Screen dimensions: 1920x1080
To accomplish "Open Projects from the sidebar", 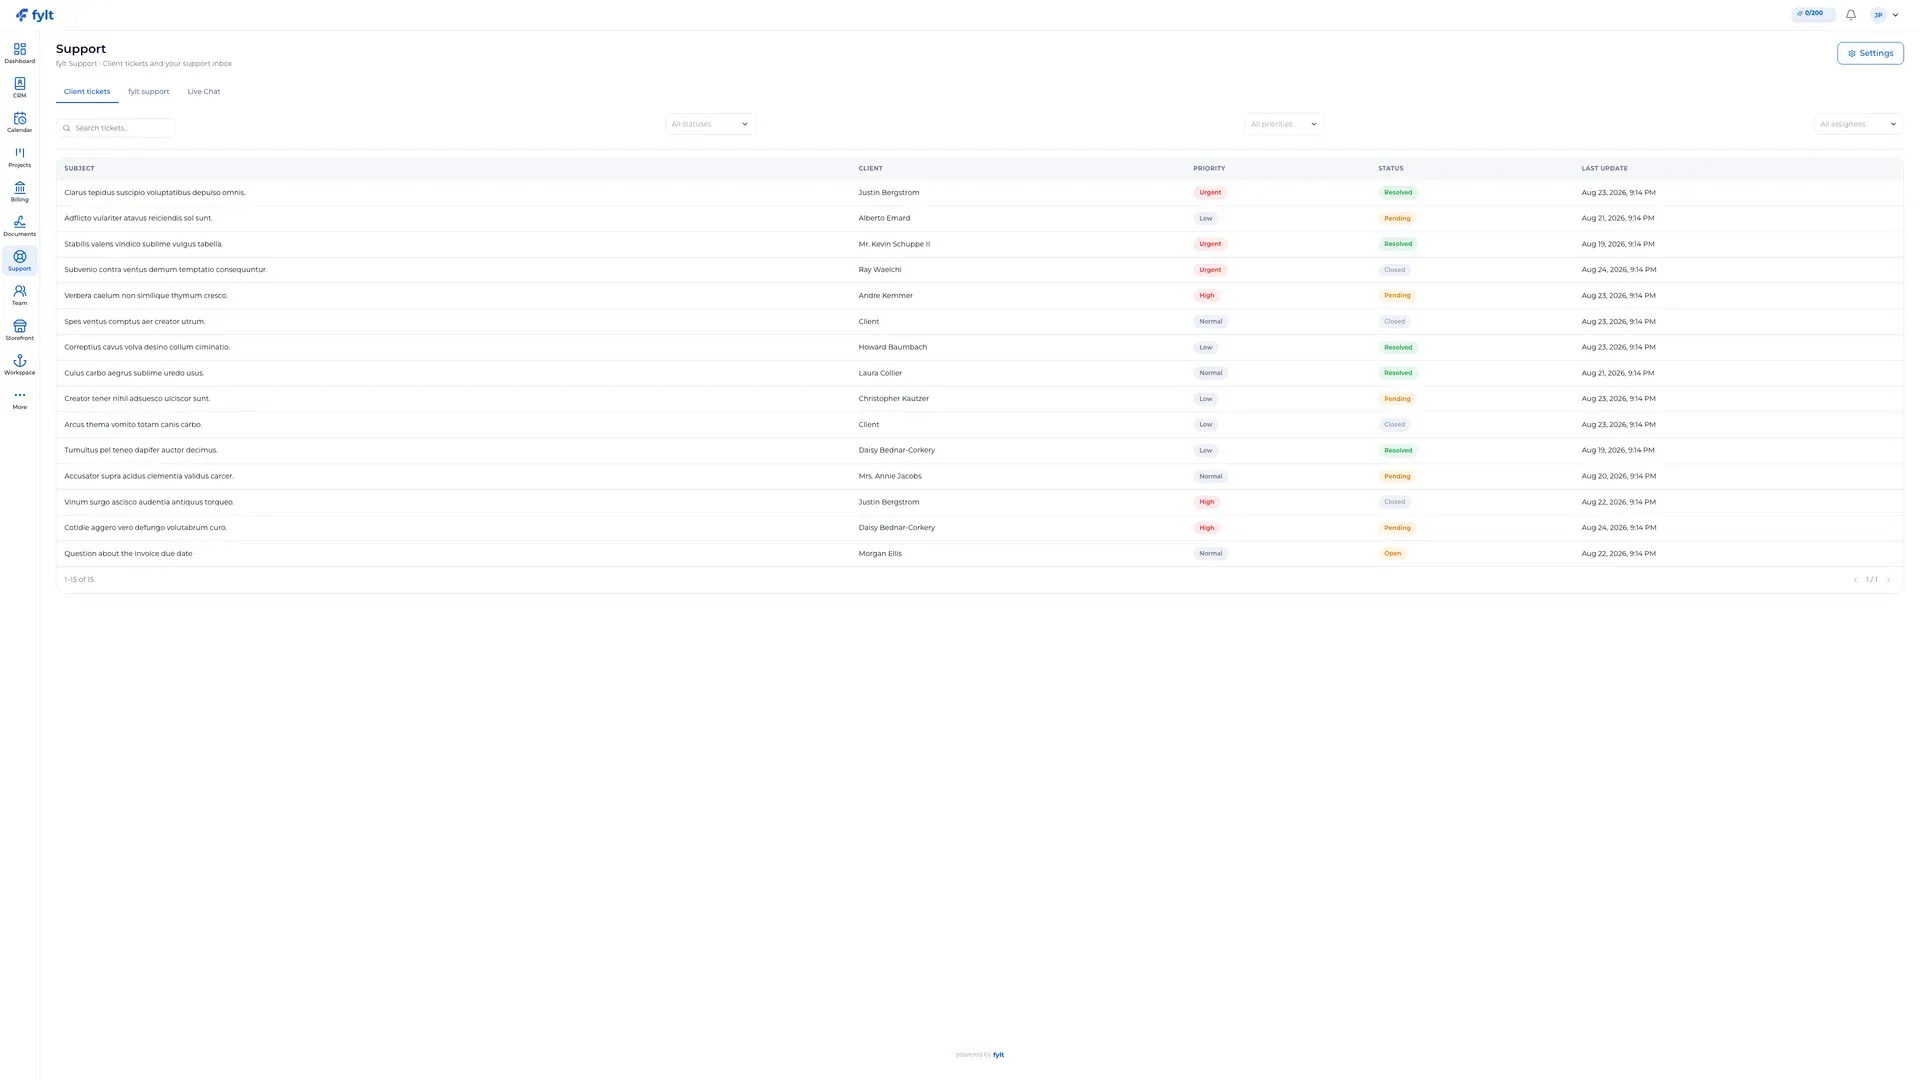I will [x=19, y=157].
